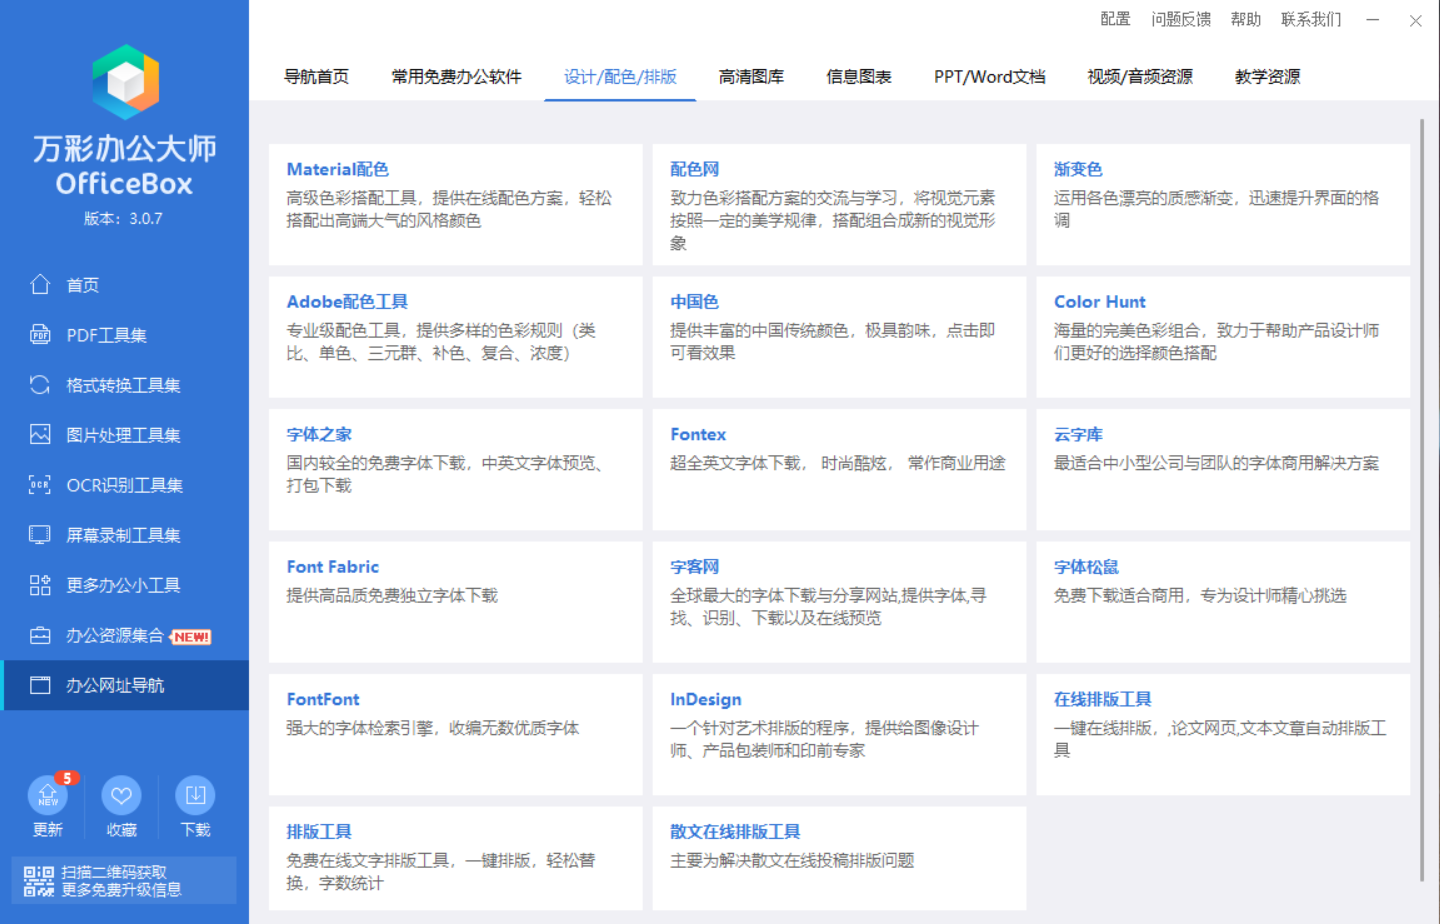Click the home icon beside 首页
Viewport: 1440px width, 924px height.
tap(40, 285)
